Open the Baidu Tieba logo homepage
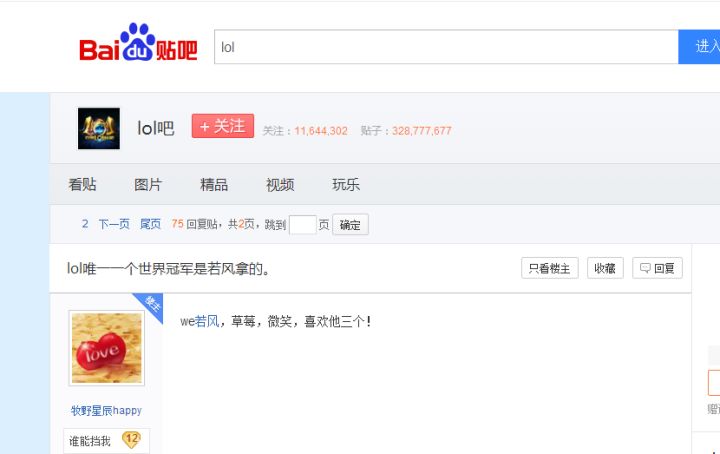This screenshot has width=720, height=454. [138, 43]
